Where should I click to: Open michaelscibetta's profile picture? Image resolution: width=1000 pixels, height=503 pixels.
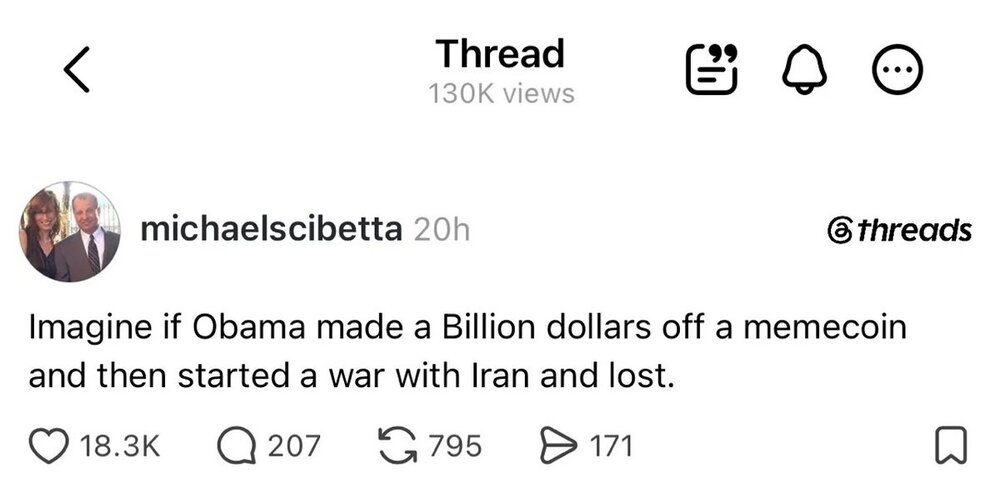click(x=70, y=231)
